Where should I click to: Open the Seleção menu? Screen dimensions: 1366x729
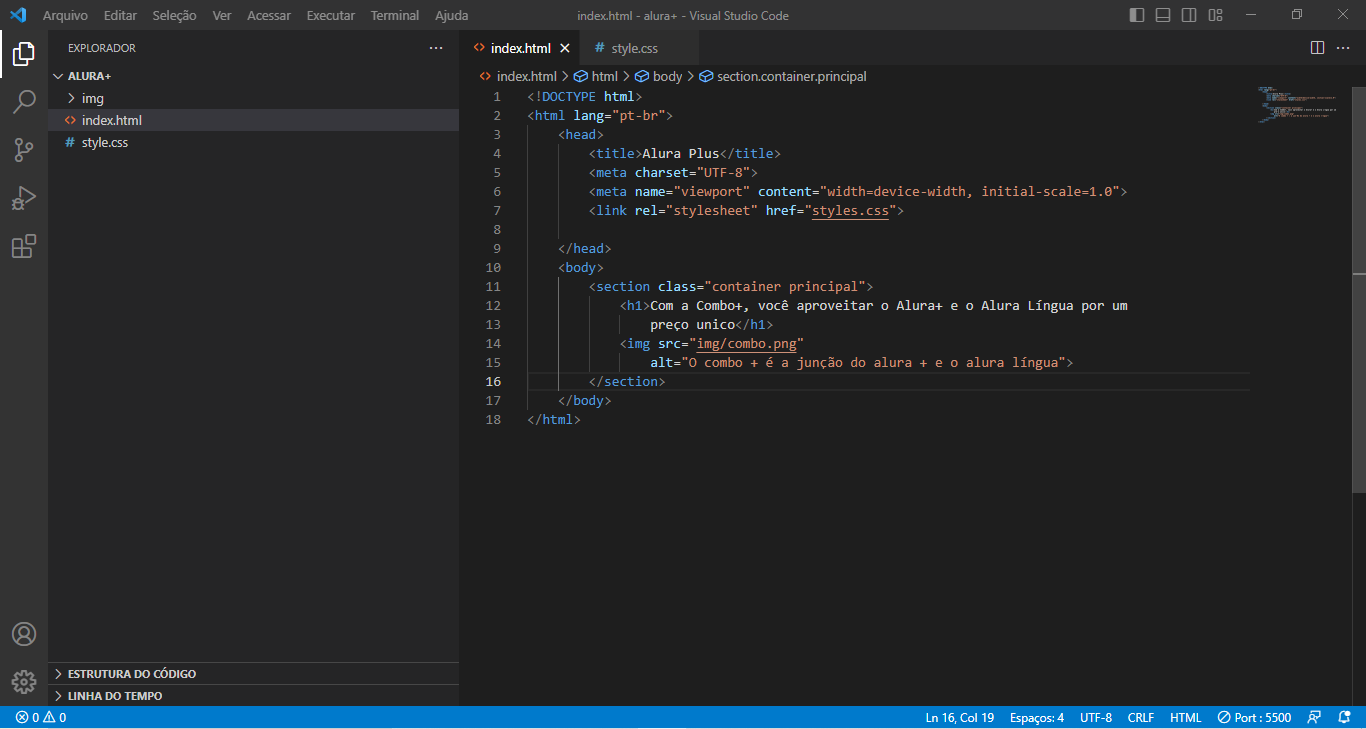174,16
